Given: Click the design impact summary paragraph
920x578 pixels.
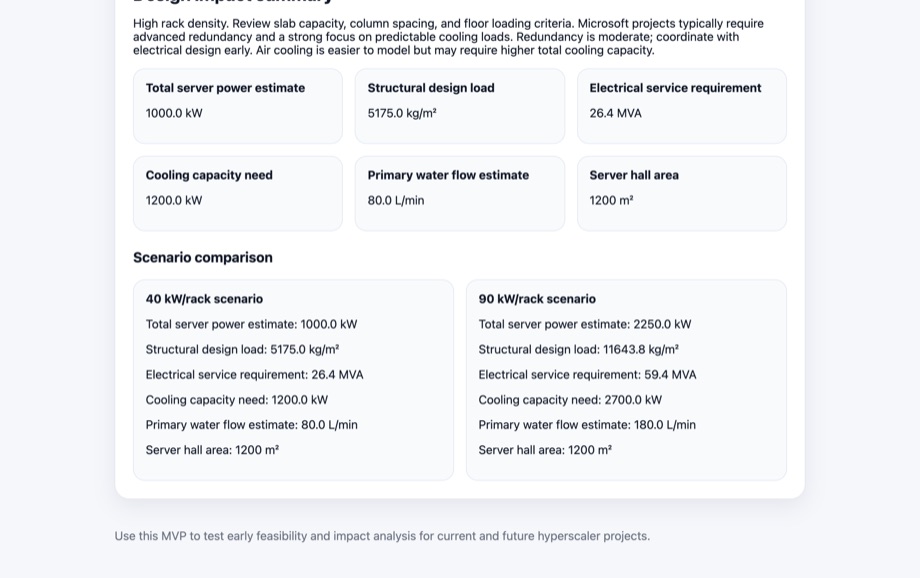Looking at the screenshot, I should coord(448,37).
